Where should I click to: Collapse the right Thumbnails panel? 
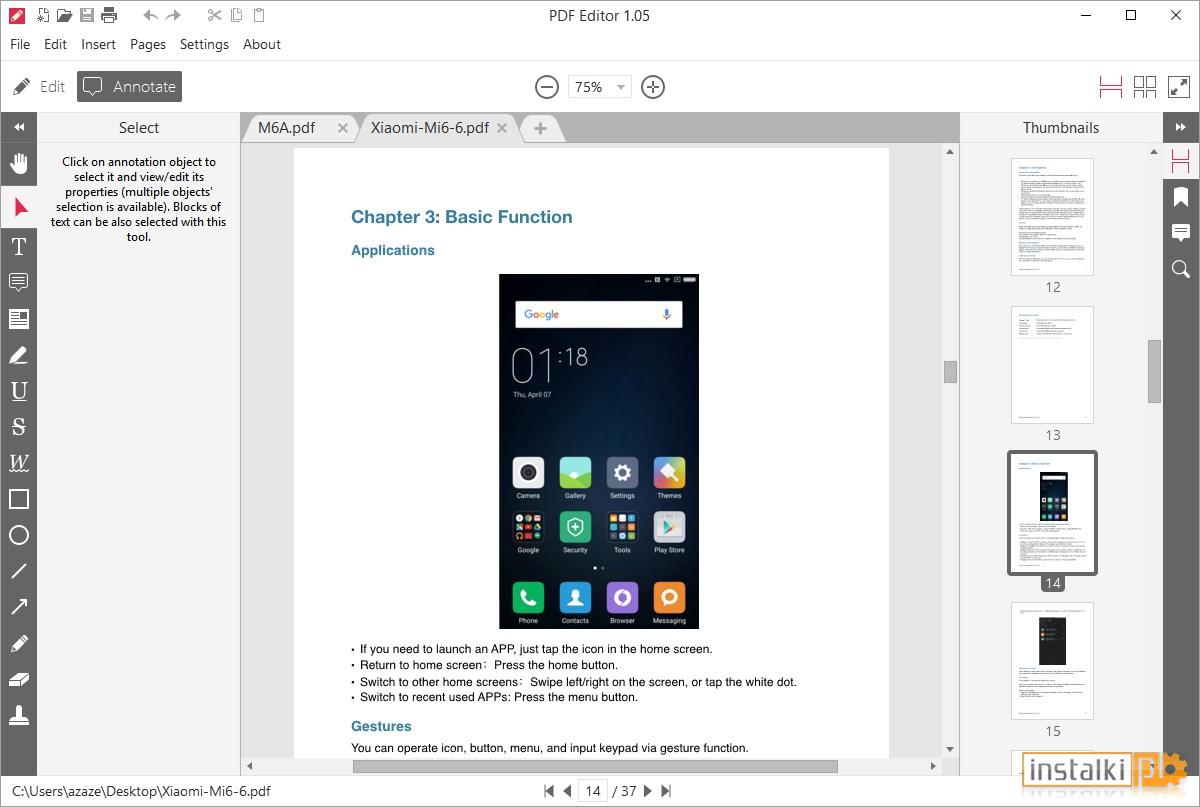click(x=1181, y=127)
